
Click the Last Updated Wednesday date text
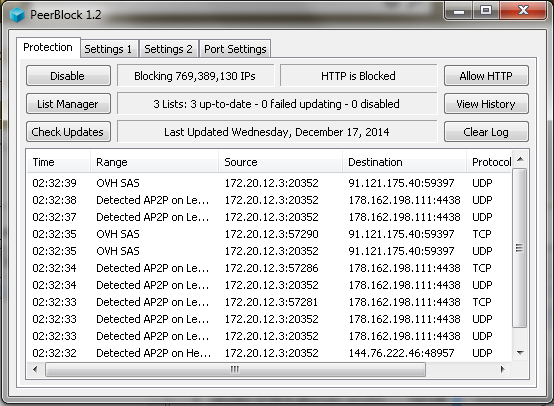coord(277,132)
